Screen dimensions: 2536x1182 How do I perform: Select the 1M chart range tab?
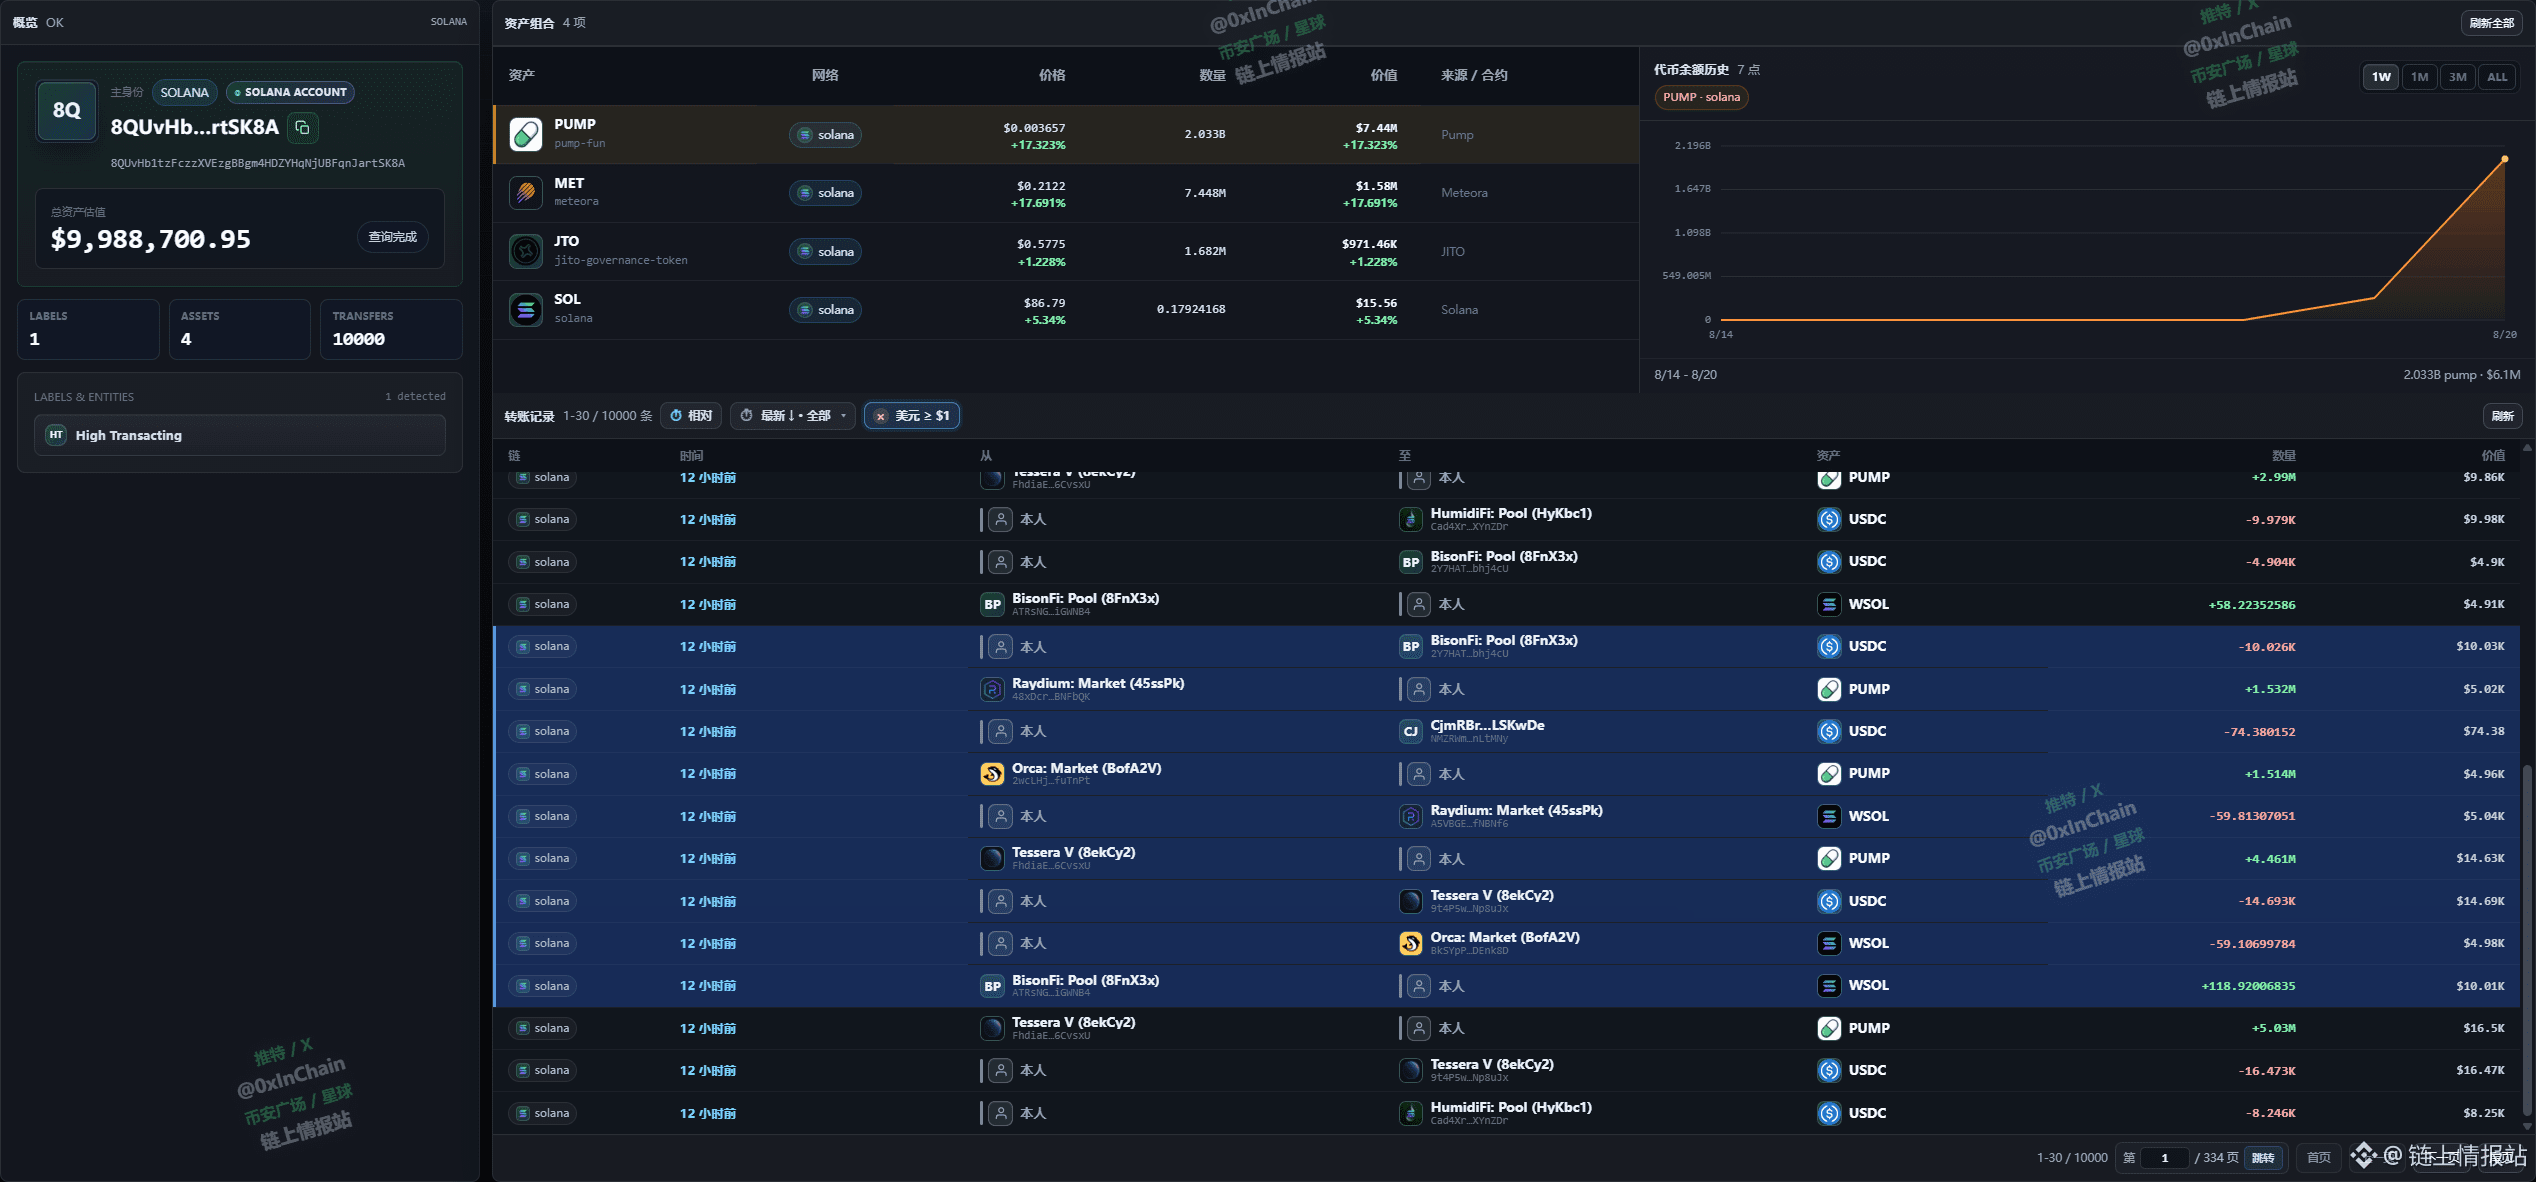[x=2419, y=77]
